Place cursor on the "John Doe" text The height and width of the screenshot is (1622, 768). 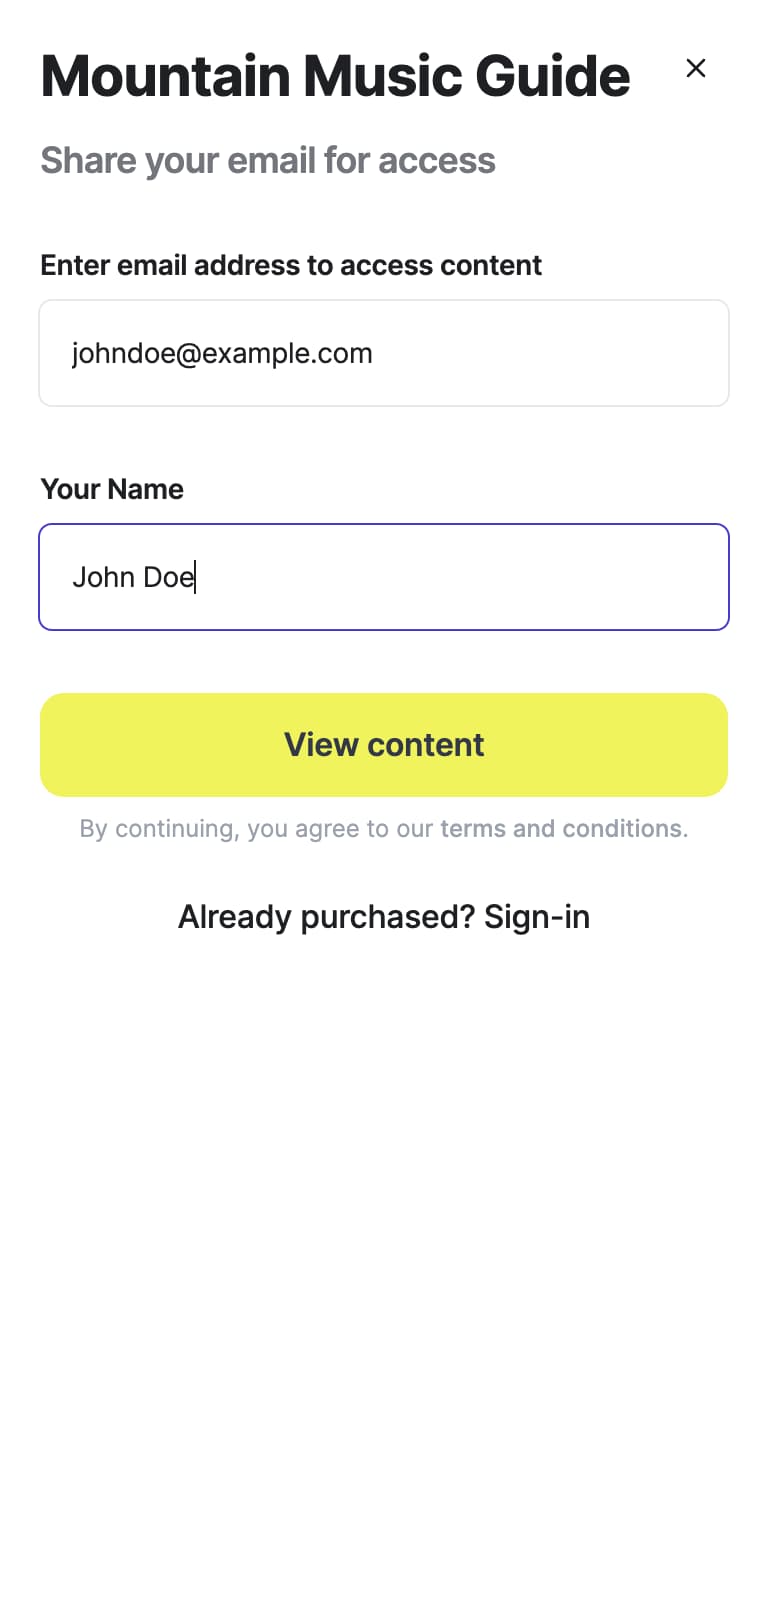pos(133,578)
